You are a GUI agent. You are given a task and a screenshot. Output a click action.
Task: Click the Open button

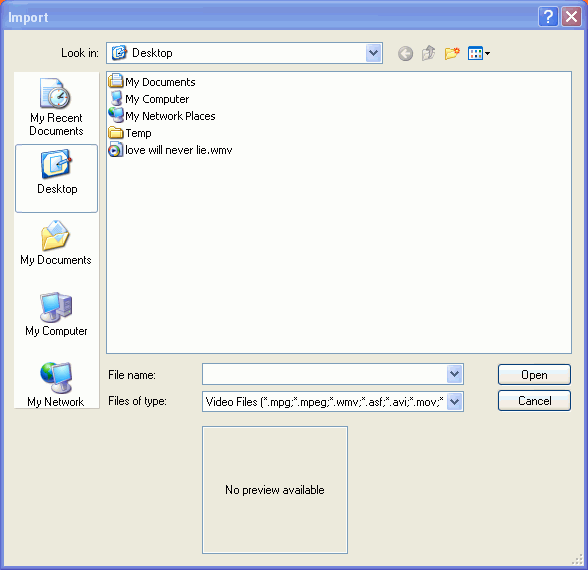(534, 375)
